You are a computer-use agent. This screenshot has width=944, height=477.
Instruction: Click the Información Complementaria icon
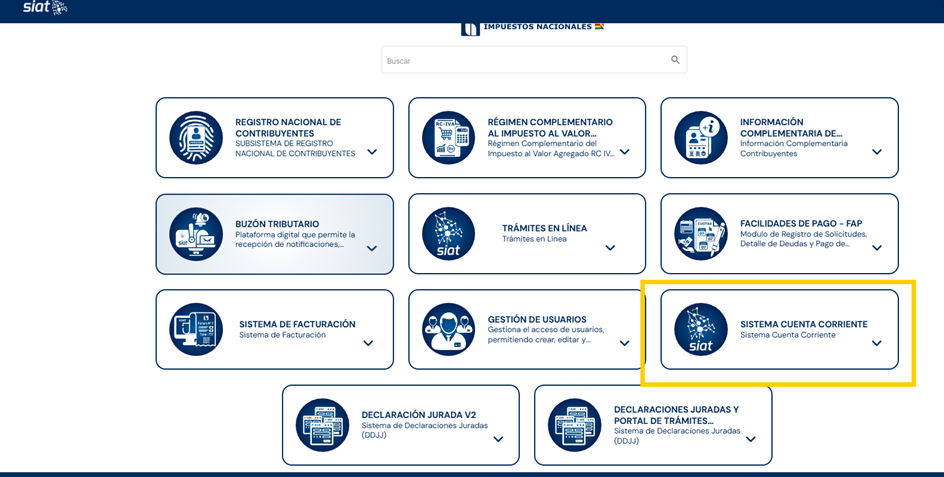tap(701, 137)
